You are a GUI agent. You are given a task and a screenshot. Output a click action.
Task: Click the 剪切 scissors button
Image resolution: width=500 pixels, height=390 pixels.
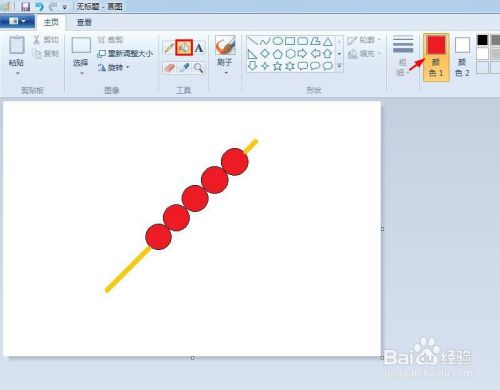click(x=46, y=40)
